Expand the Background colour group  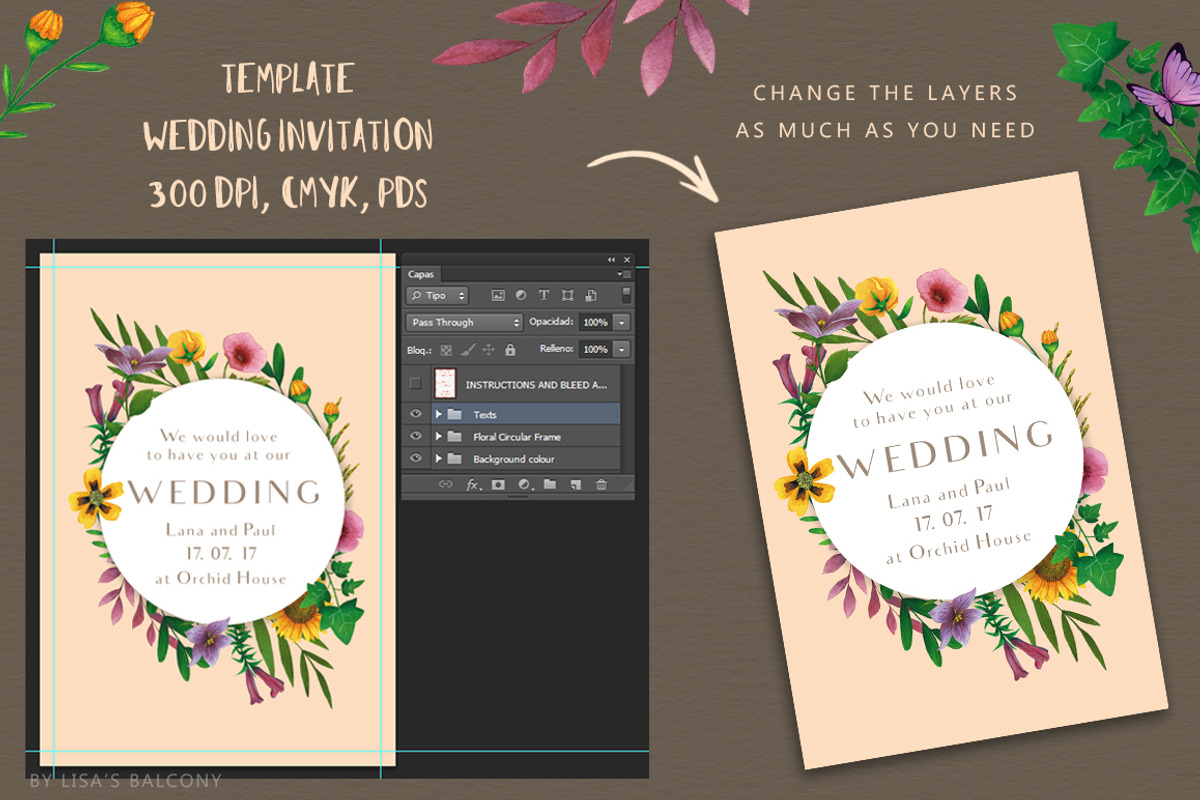[438, 459]
